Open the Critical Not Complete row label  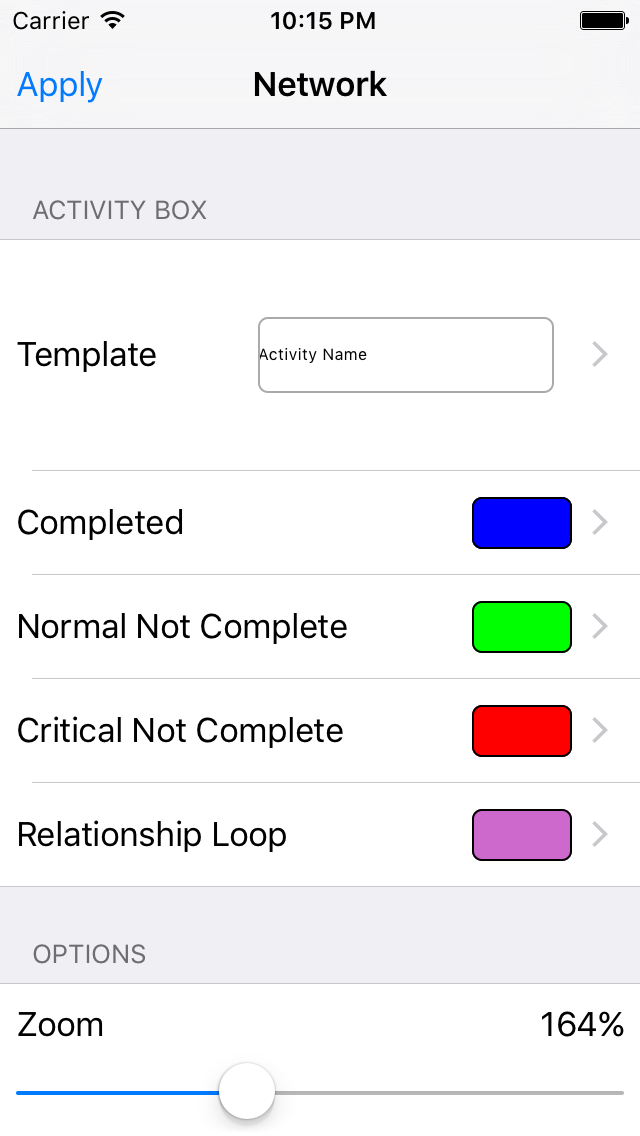pos(180,731)
